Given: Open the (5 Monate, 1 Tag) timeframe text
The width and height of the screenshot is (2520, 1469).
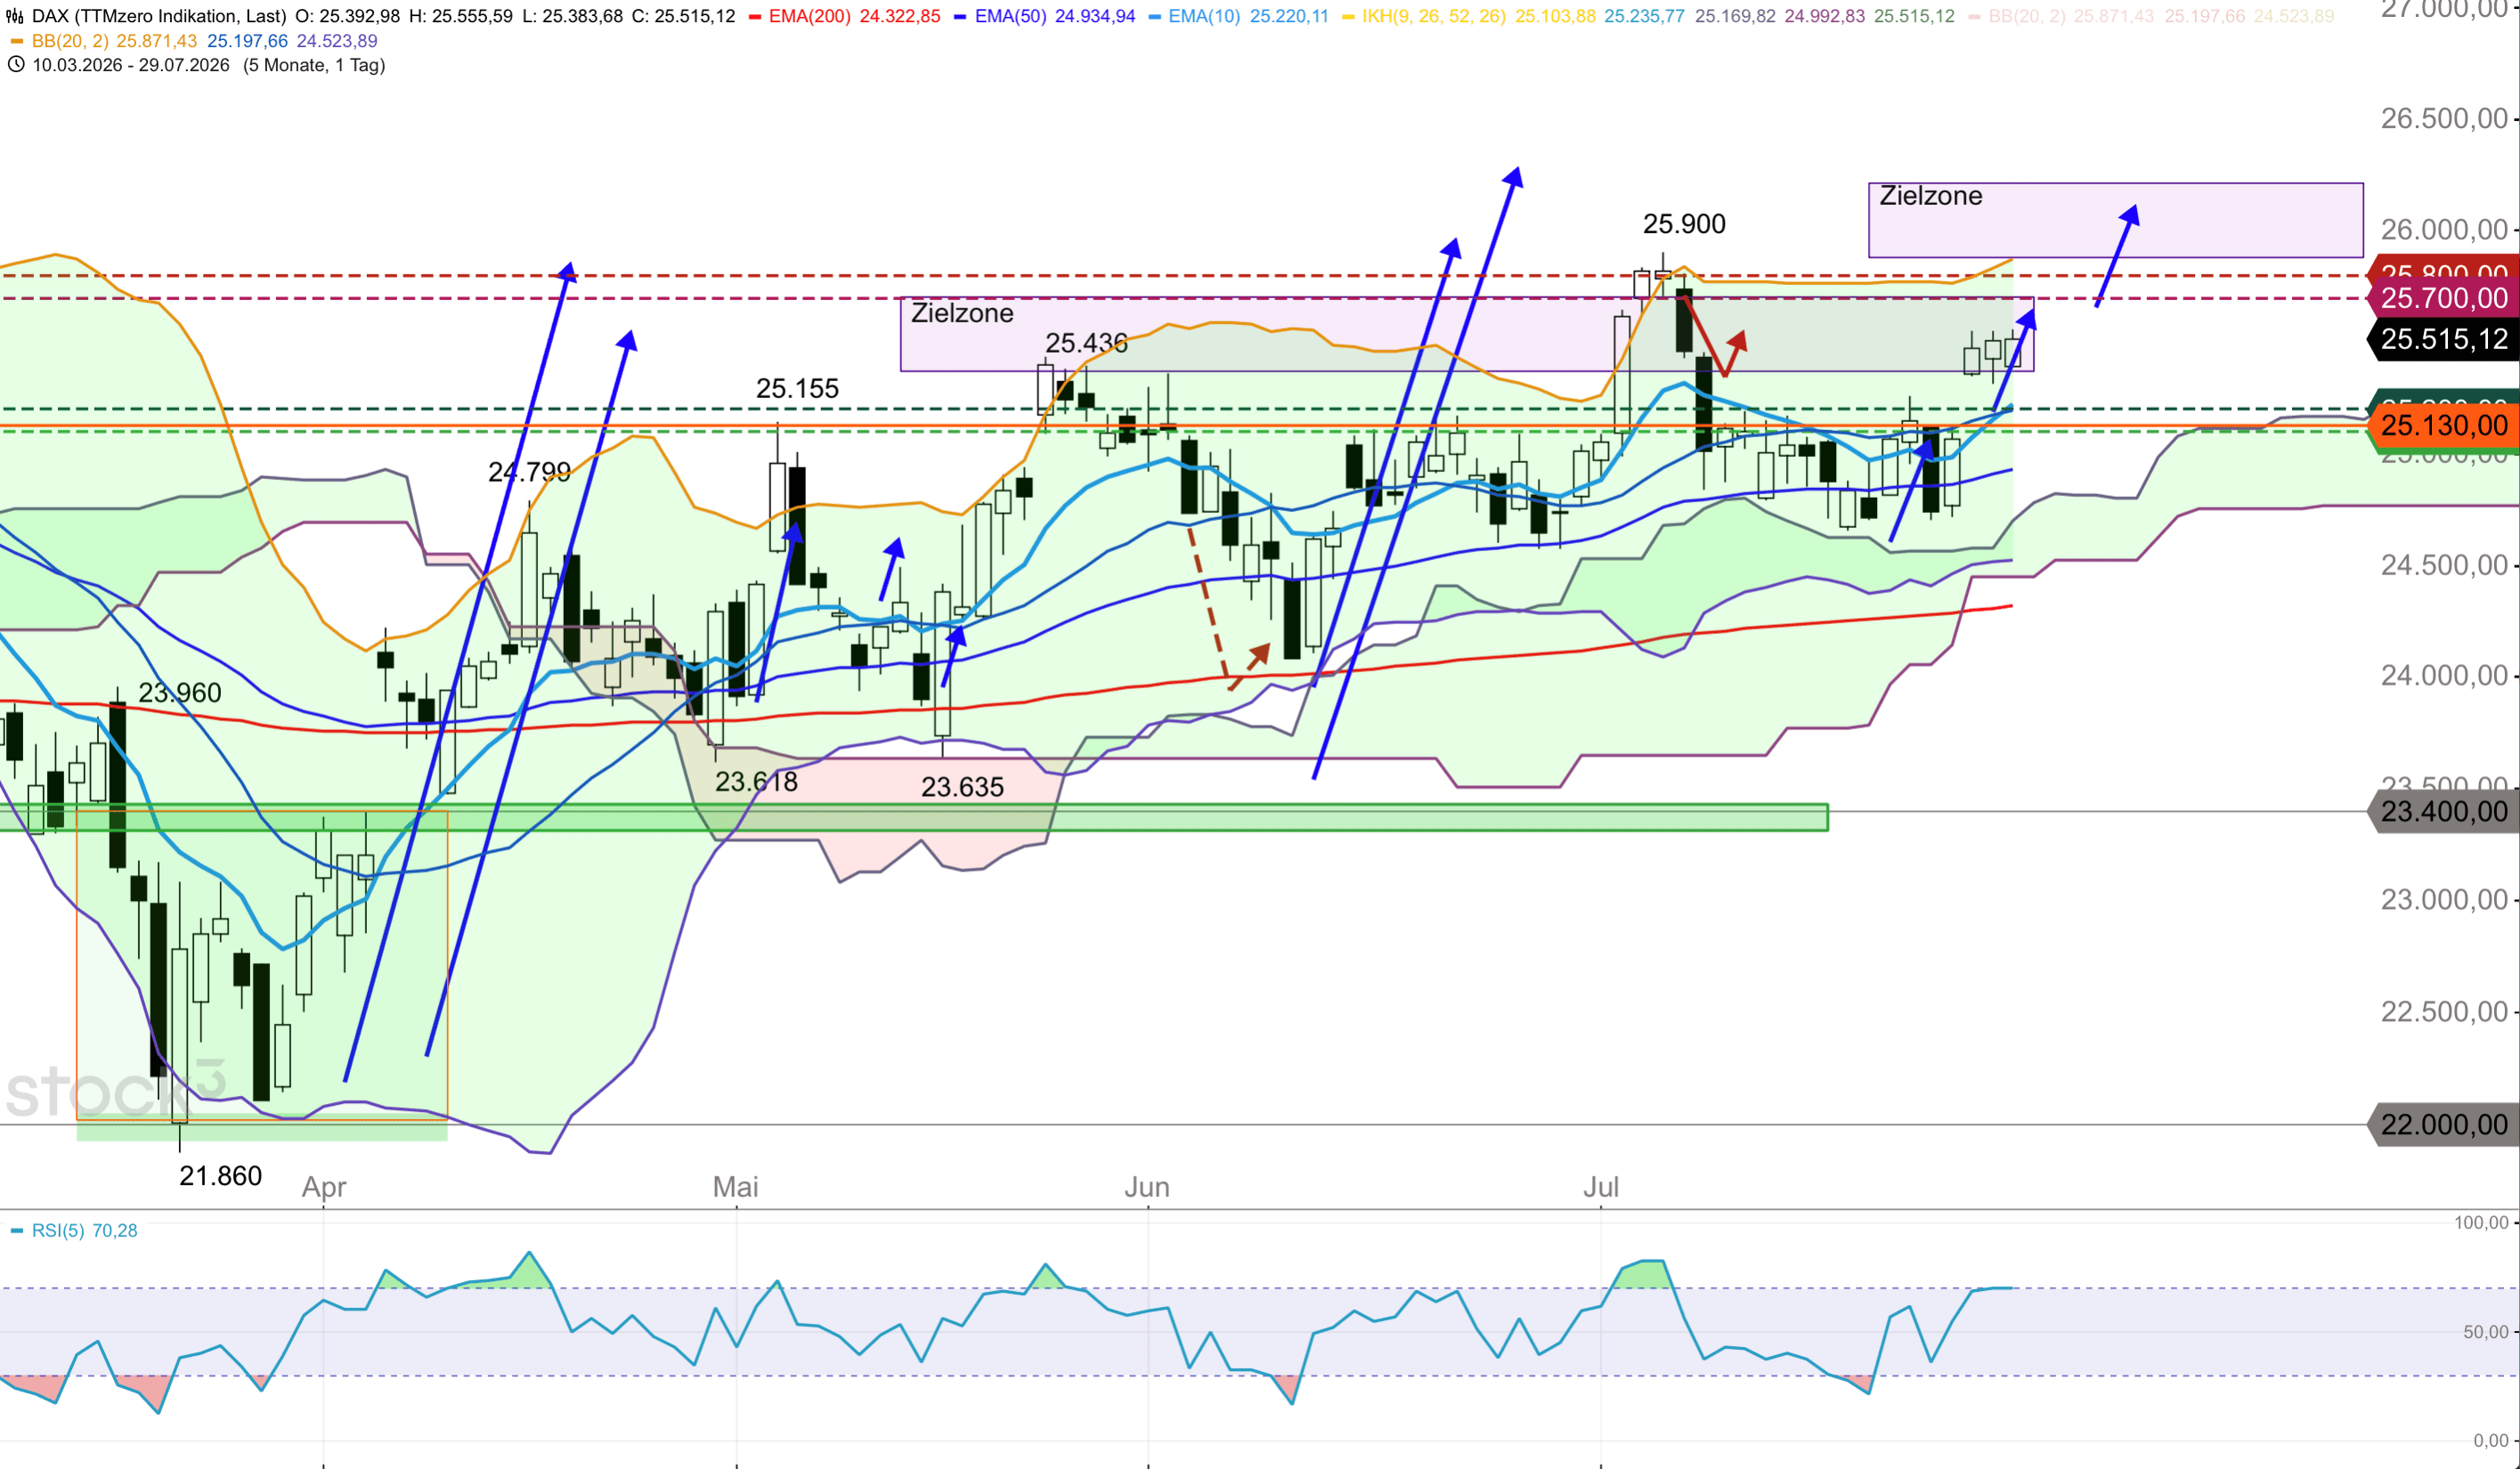Looking at the screenshot, I should (314, 65).
